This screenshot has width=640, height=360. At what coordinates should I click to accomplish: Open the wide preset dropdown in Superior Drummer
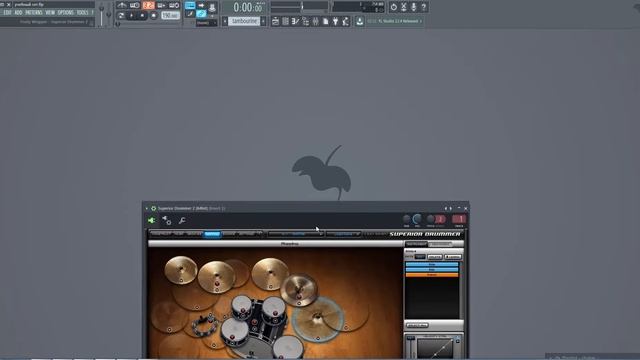tap(296, 234)
